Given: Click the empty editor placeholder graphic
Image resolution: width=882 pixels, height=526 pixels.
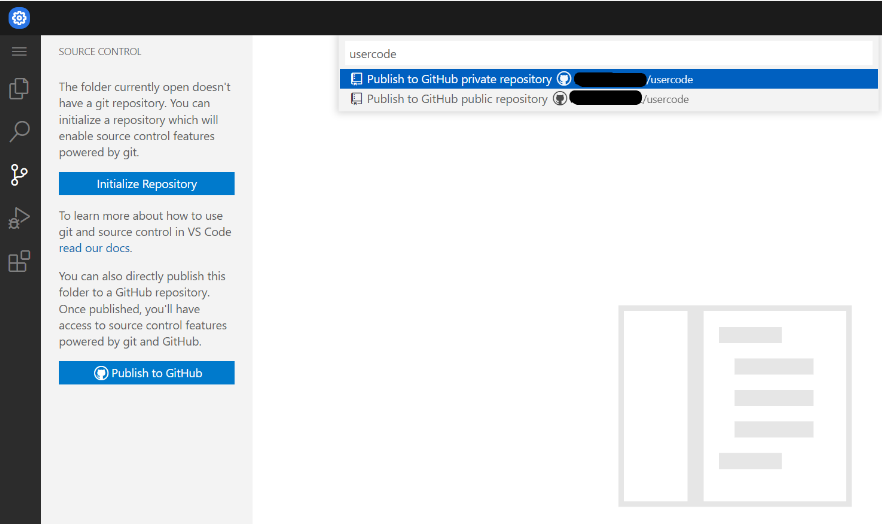Looking at the screenshot, I should [x=735, y=405].
